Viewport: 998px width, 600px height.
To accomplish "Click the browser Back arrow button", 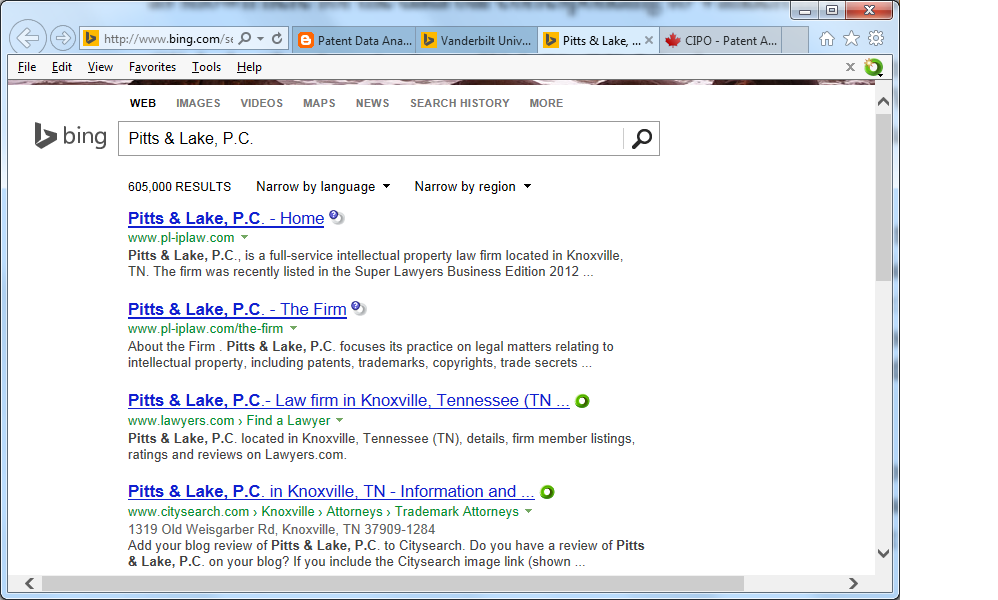I will pos(28,38).
